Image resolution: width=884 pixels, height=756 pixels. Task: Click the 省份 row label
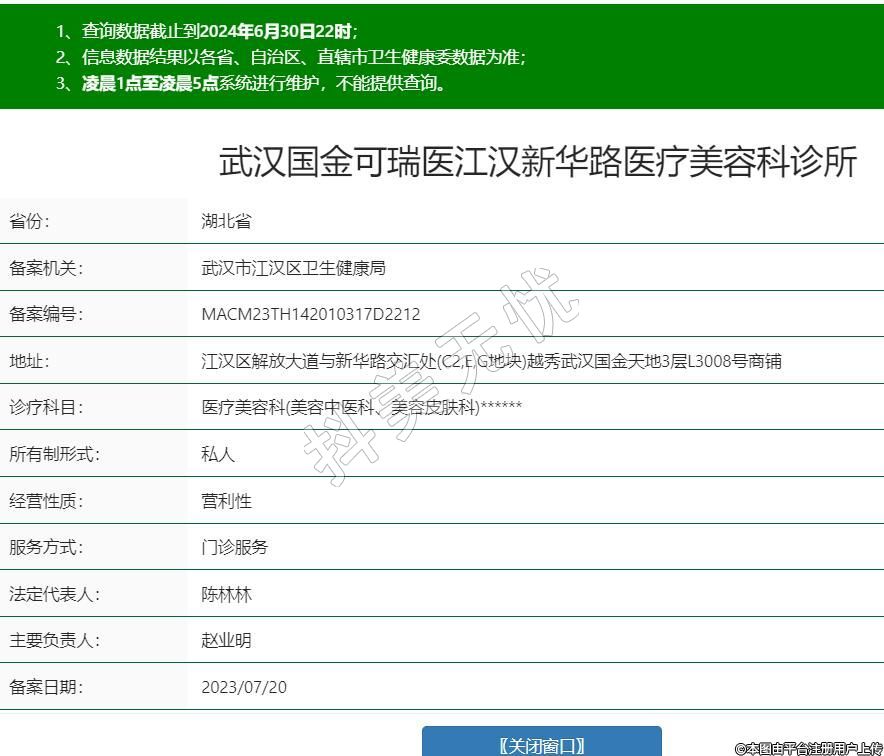pyautogui.click(x=29, y=222)
